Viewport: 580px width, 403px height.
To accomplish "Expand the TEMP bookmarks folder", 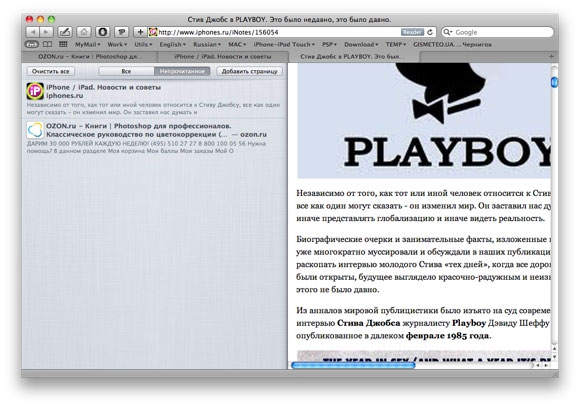I will tap(395, 44).
